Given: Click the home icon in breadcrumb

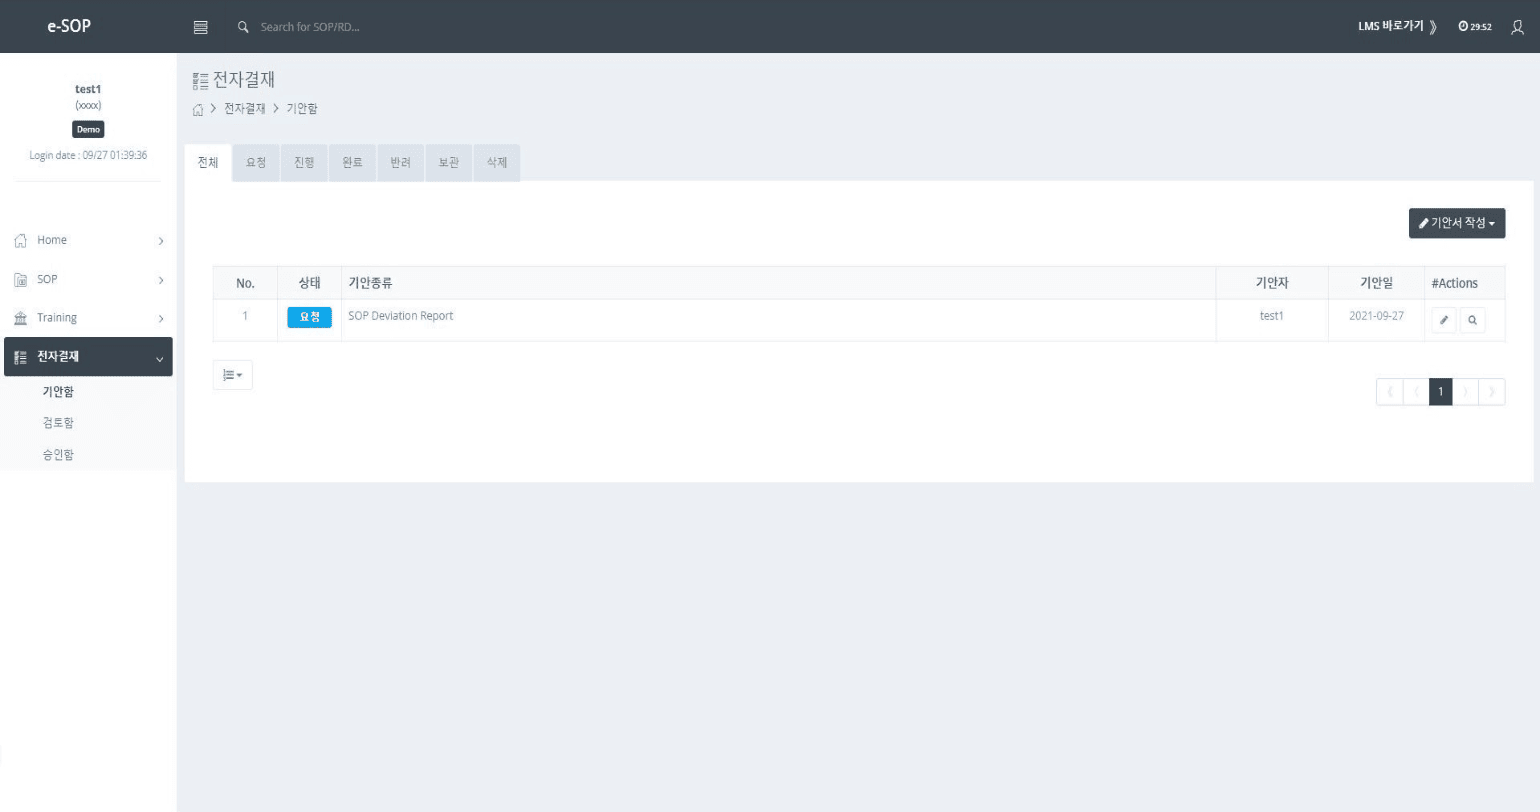Looking at the screenshot, I should (198, 109).
